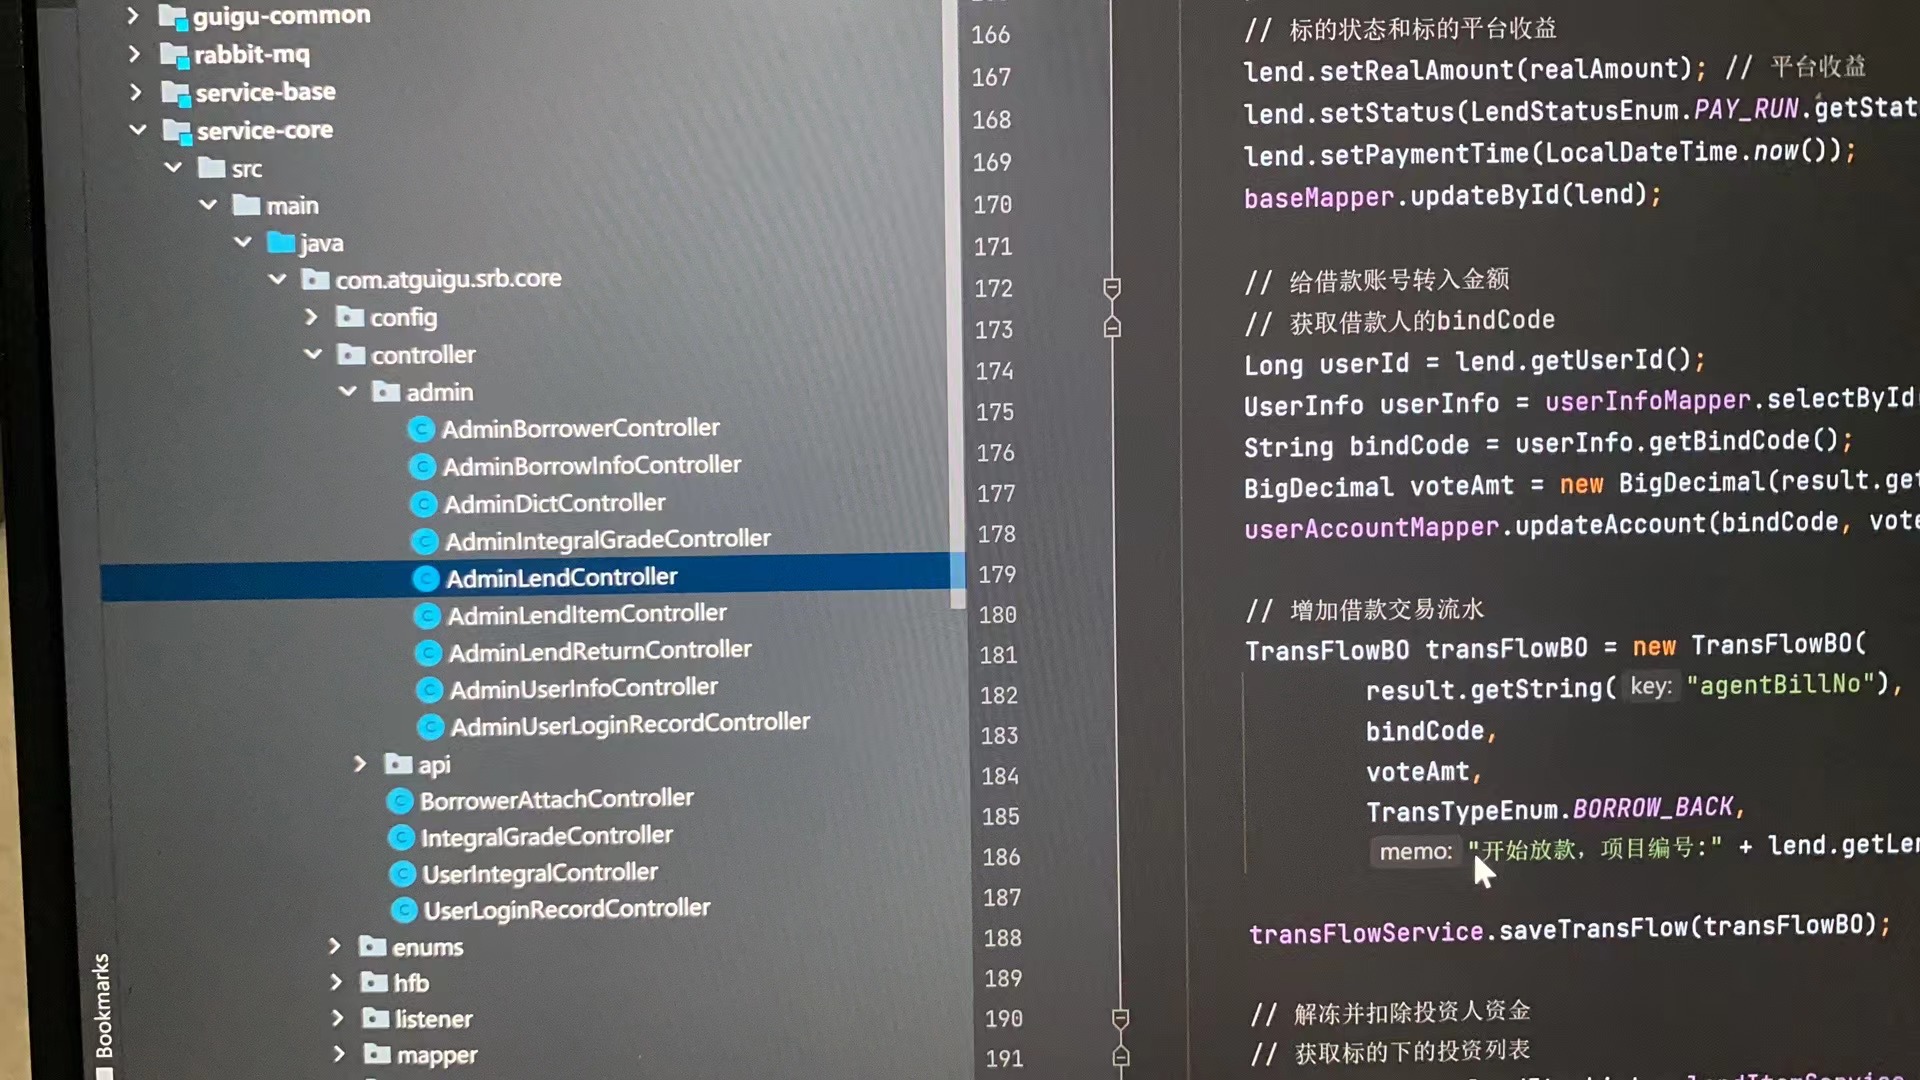Image resolution: width=1920 pixels, height=1080 pixels.
Task: Expand the hfb package
Action: pos(336,982)
